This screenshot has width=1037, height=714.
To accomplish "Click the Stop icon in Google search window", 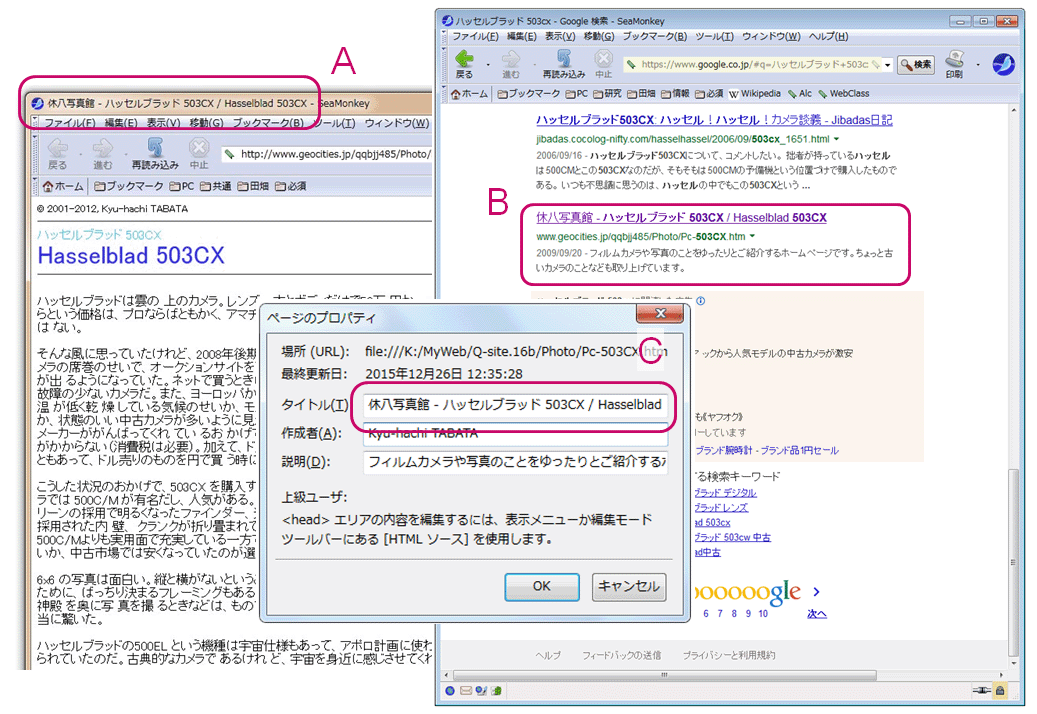I will coord(603,59).
